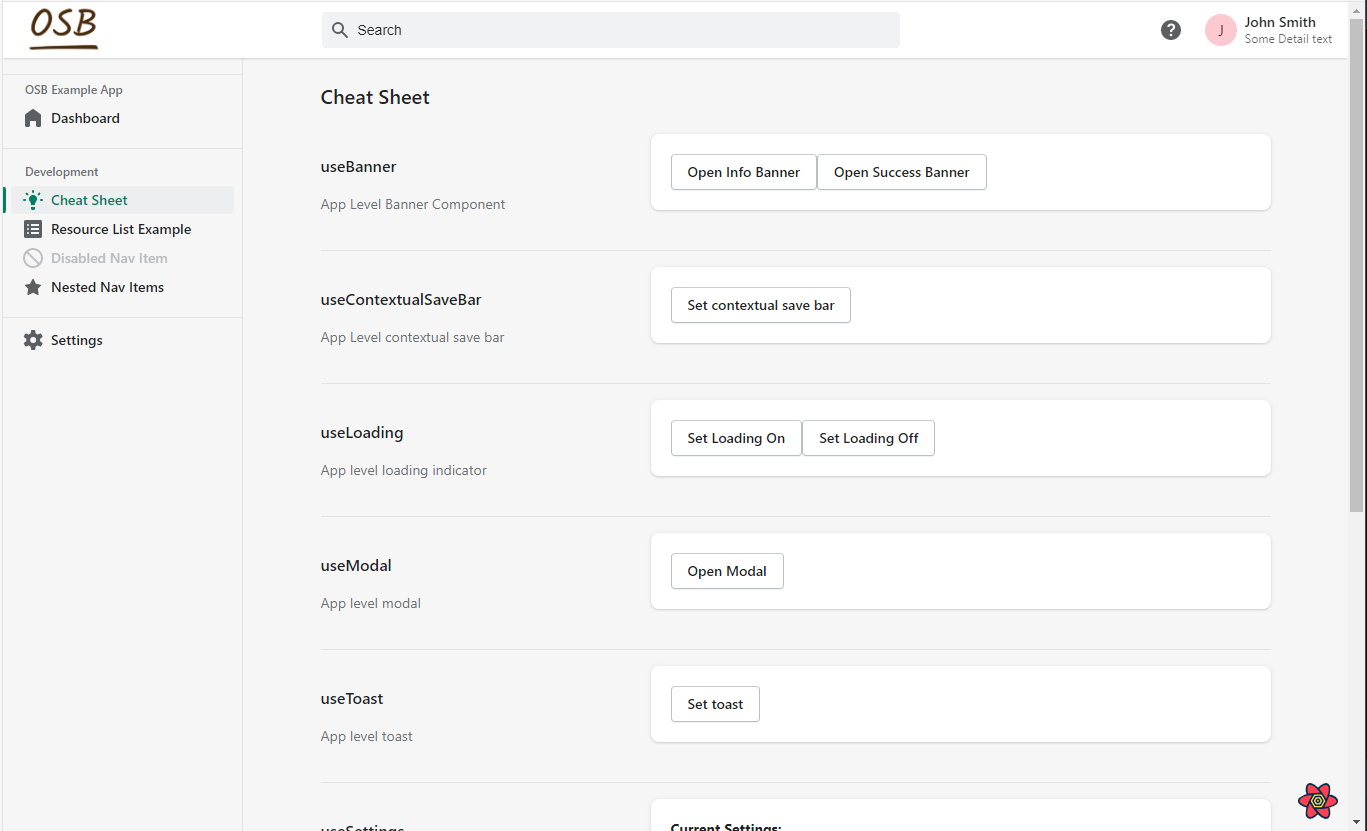Click the John Smith avatar

pos(1221,30)
